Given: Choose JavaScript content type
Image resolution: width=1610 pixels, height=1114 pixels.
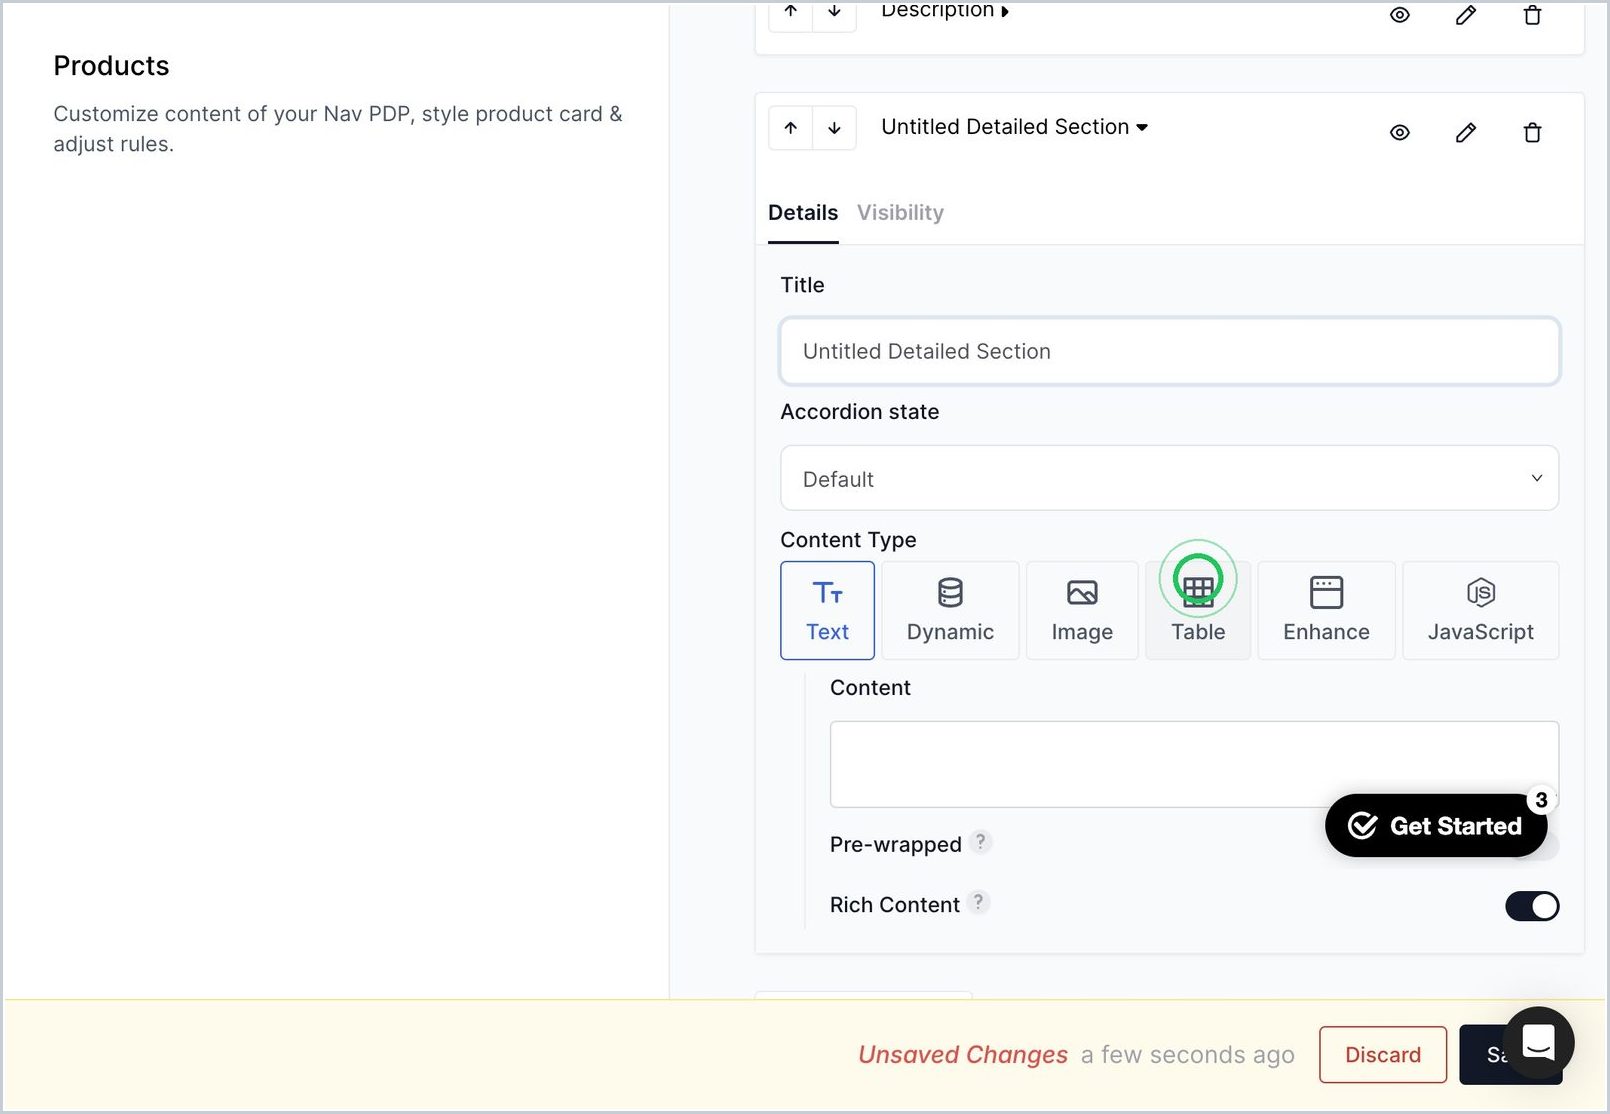Looking at the screenshot, I should pos(1480,610).
